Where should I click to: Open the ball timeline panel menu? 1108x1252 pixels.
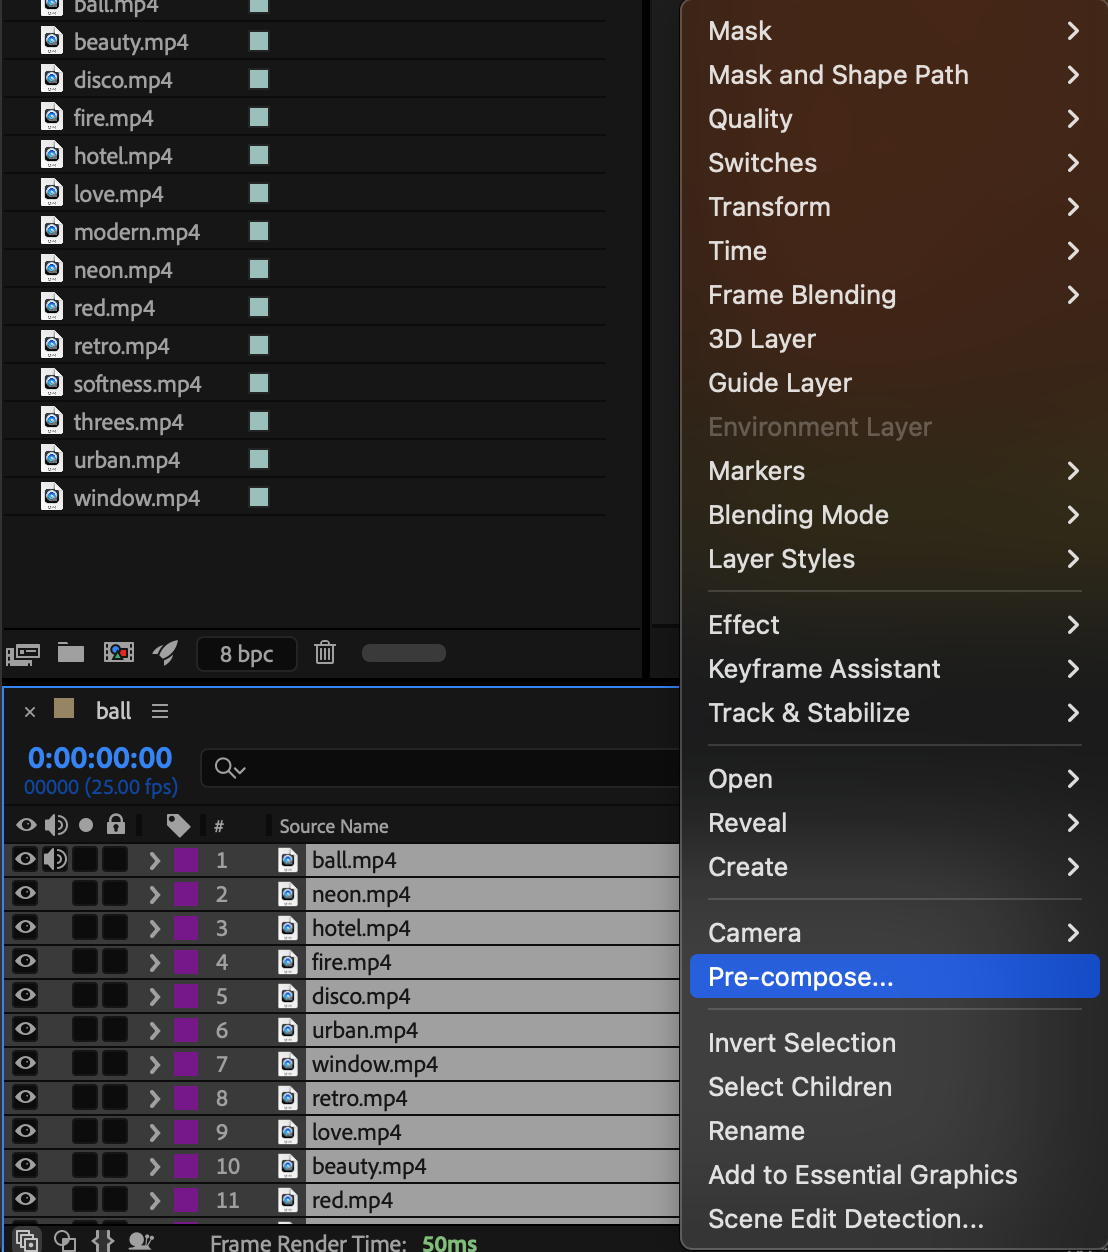click(160, 711)
